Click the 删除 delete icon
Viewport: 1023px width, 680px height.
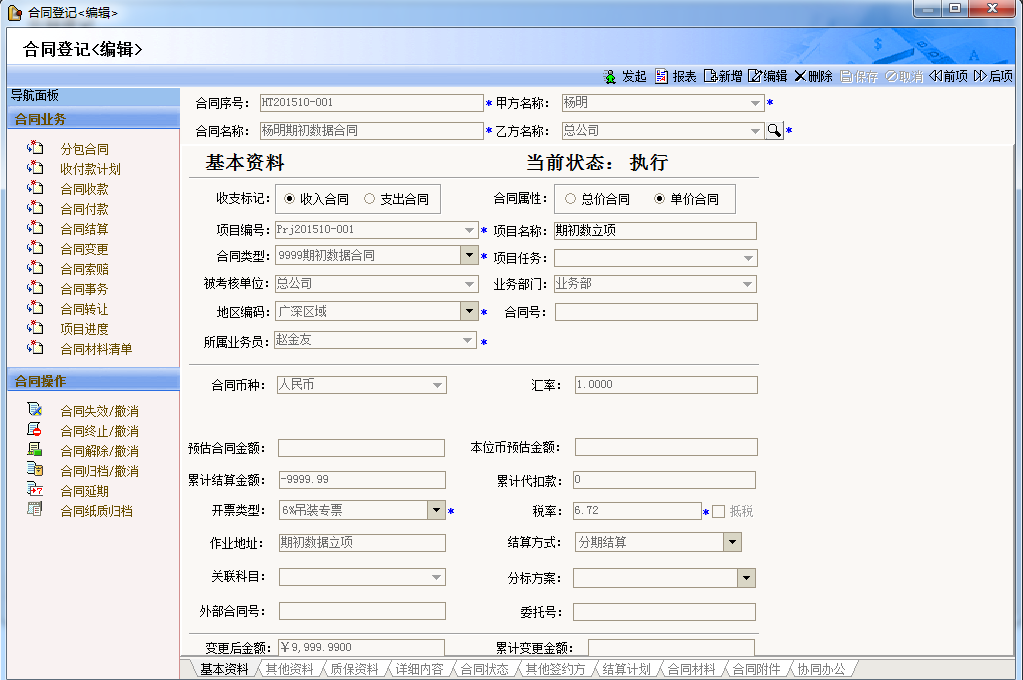click(800, 77)
